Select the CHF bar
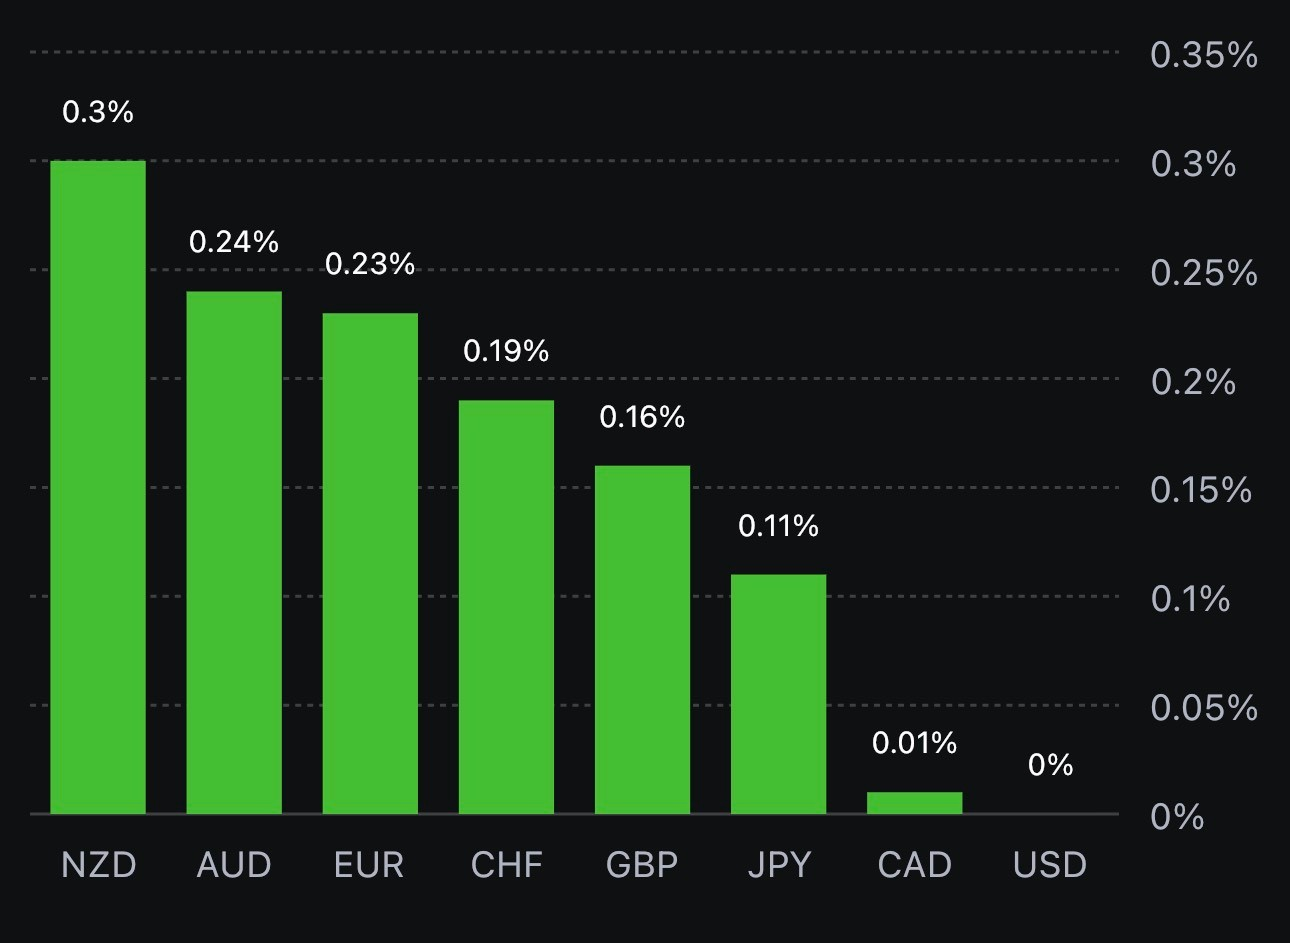 506,607
